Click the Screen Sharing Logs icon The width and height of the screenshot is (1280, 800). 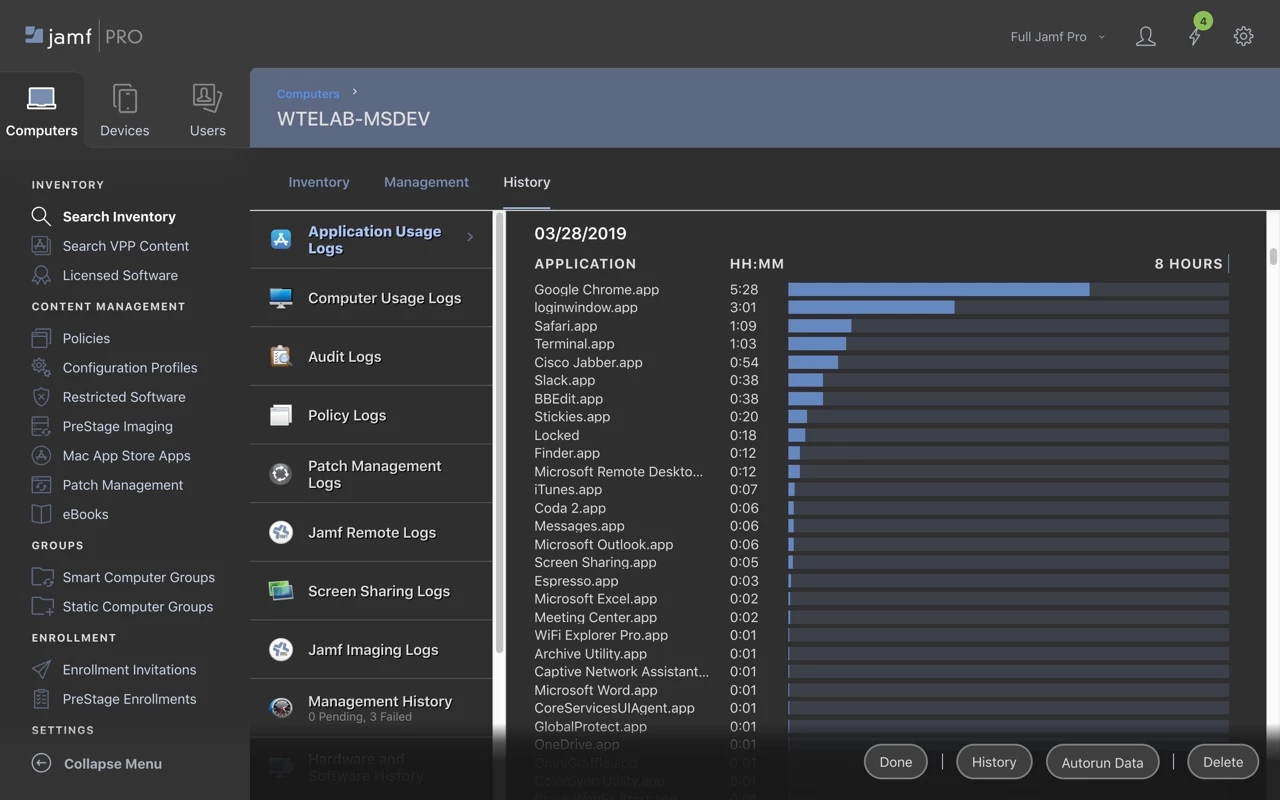pos(281,591)
